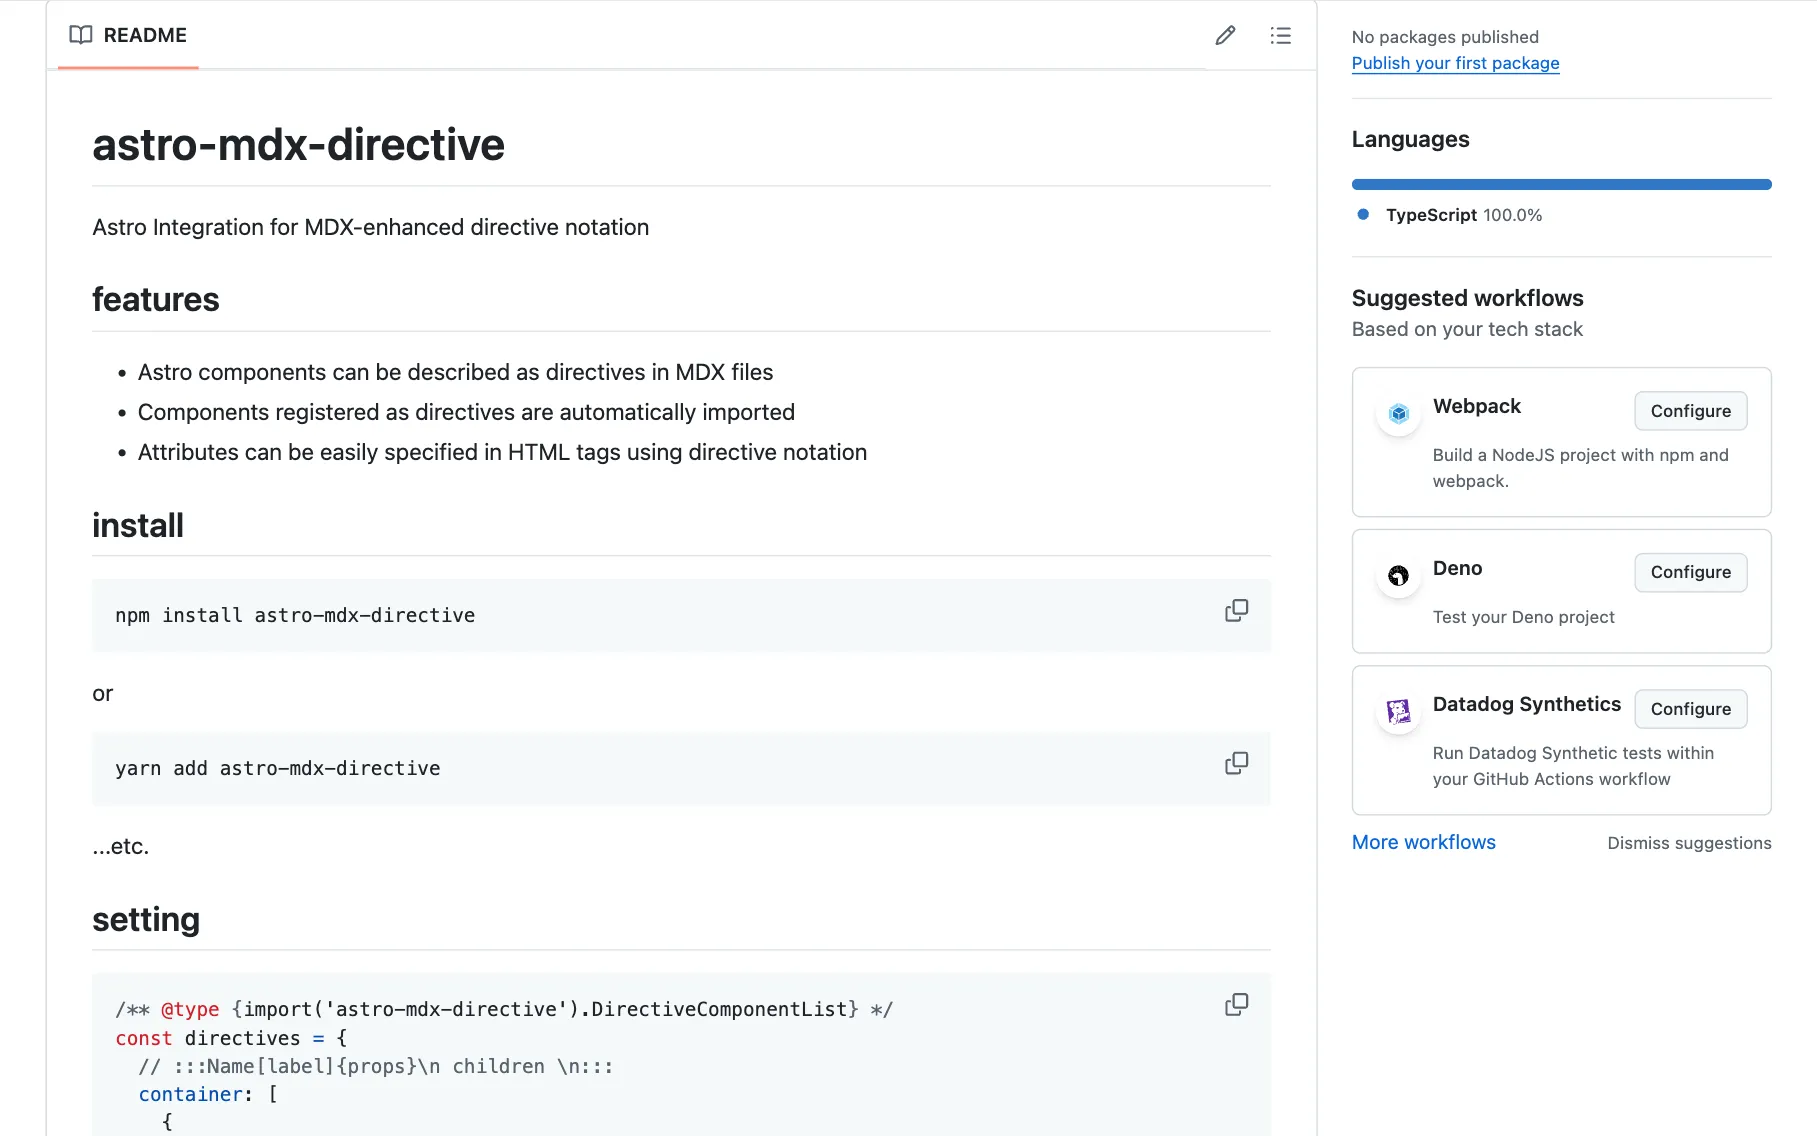This screenshot has height=1136, width=1817.
Task: Click the Deno workflow logo
Action: click(x=1398, y=575)
